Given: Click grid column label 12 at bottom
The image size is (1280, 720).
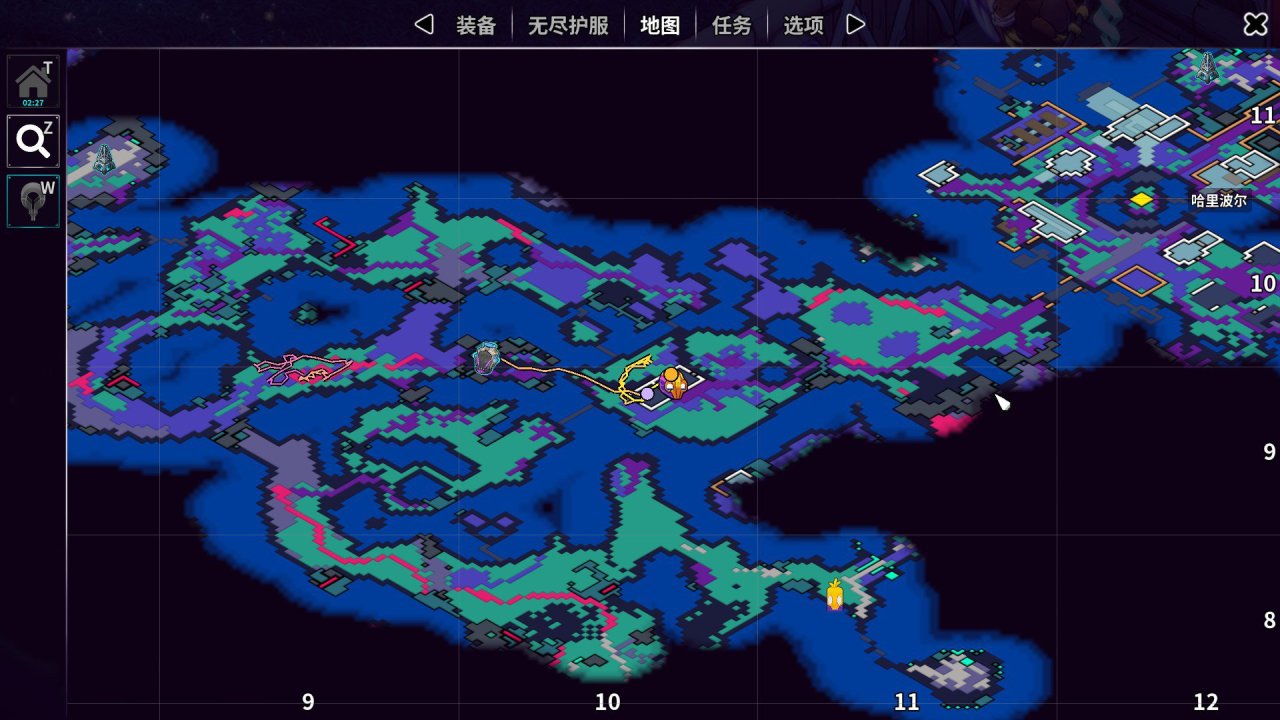Looking at the screenshot, I should click(1206, 702).
